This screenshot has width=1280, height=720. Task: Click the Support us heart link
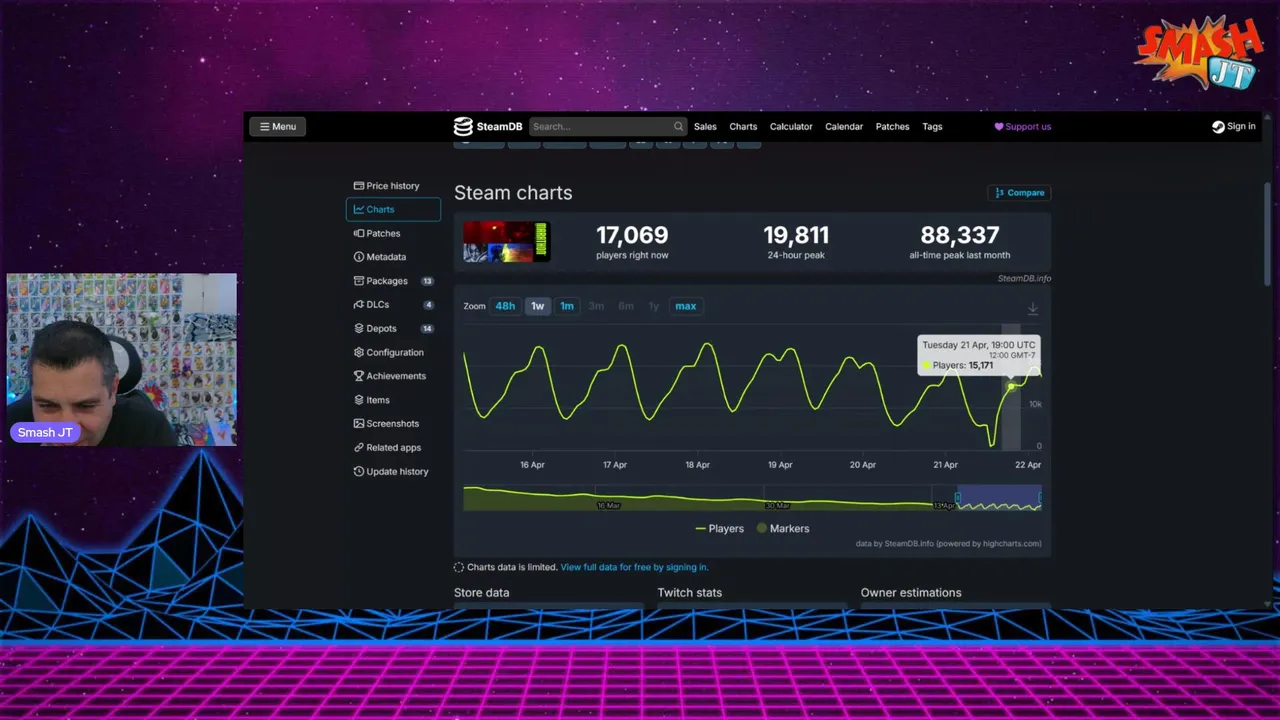tap(1022, 126)
